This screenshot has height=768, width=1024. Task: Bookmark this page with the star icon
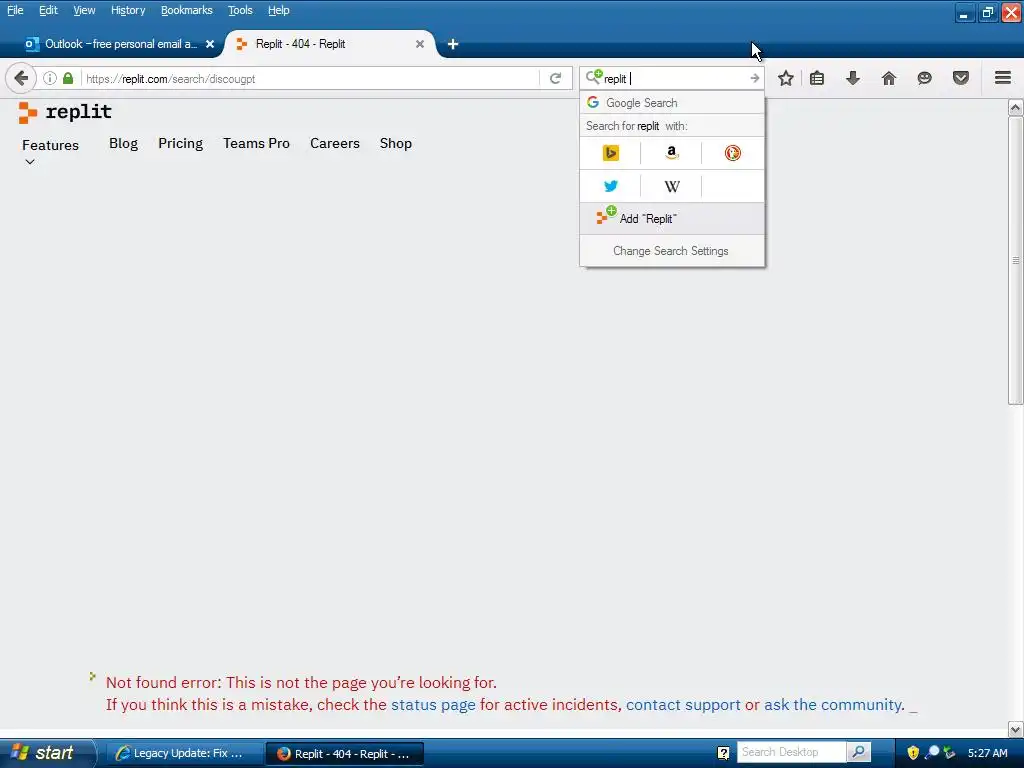pos(786,78)
